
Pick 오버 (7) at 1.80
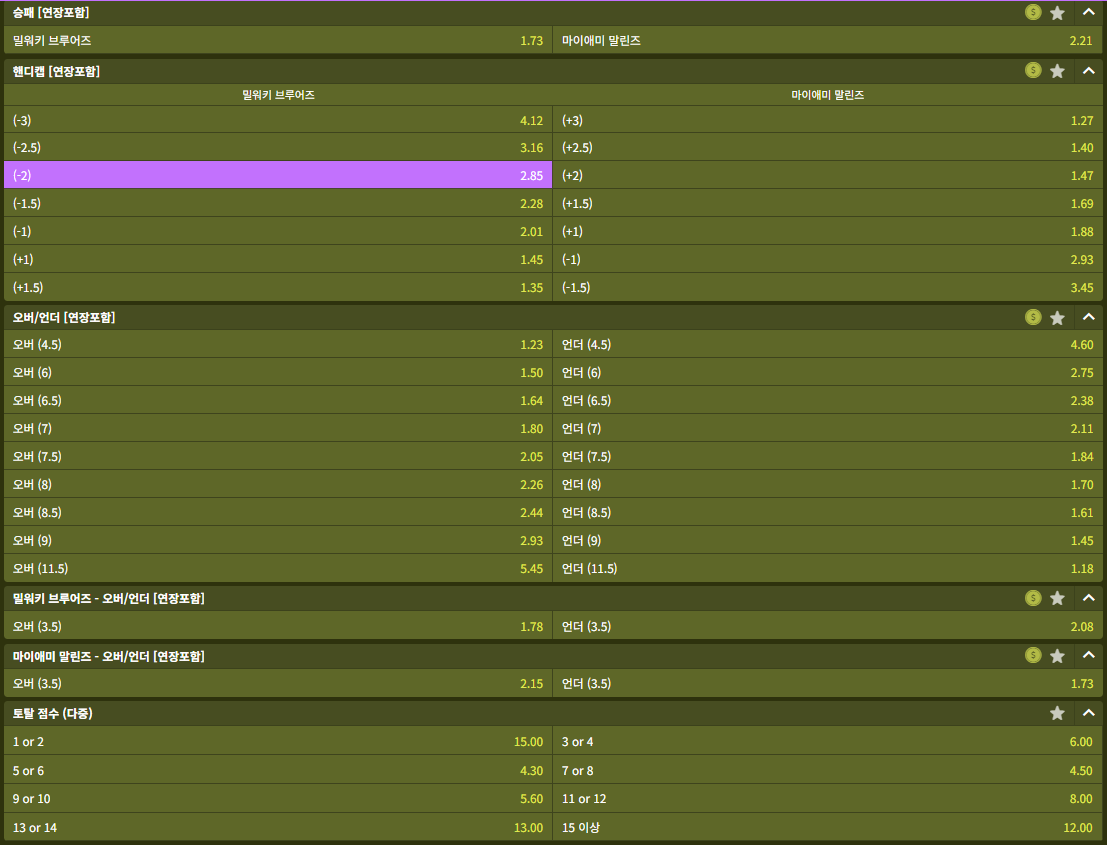(x=278, y=429)
